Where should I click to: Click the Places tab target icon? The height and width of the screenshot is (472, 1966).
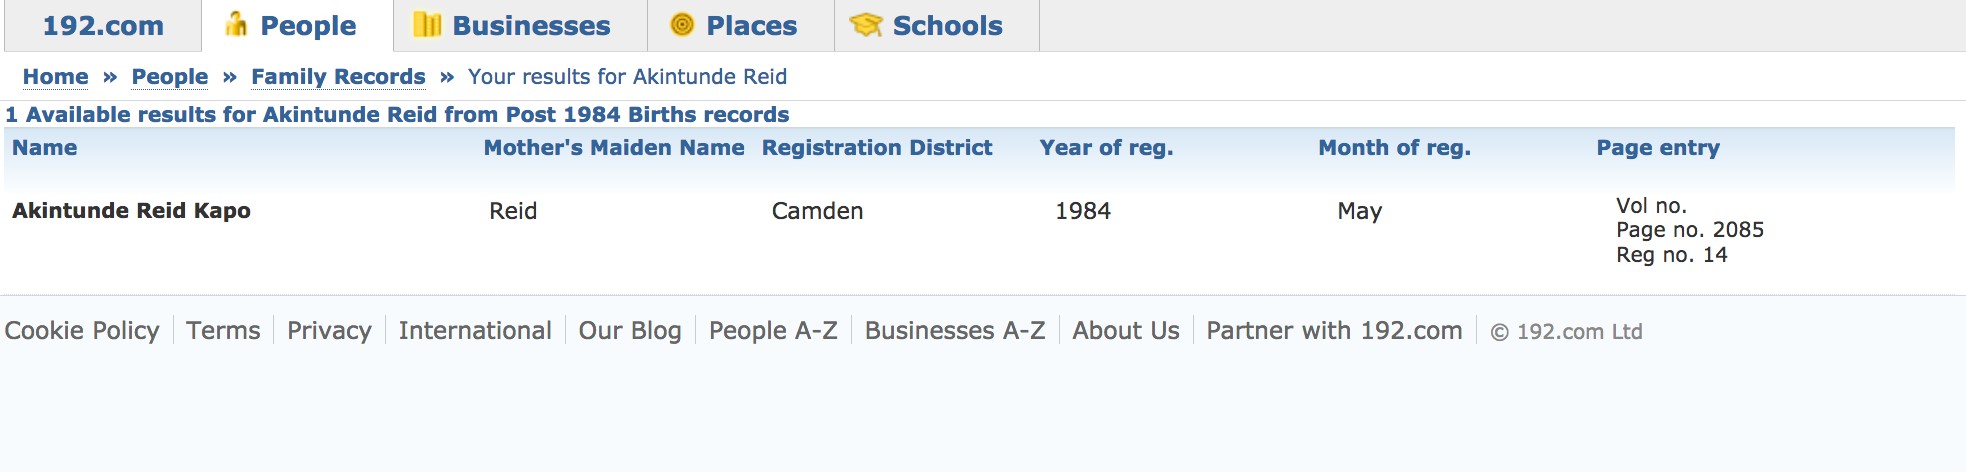(682, 25)
